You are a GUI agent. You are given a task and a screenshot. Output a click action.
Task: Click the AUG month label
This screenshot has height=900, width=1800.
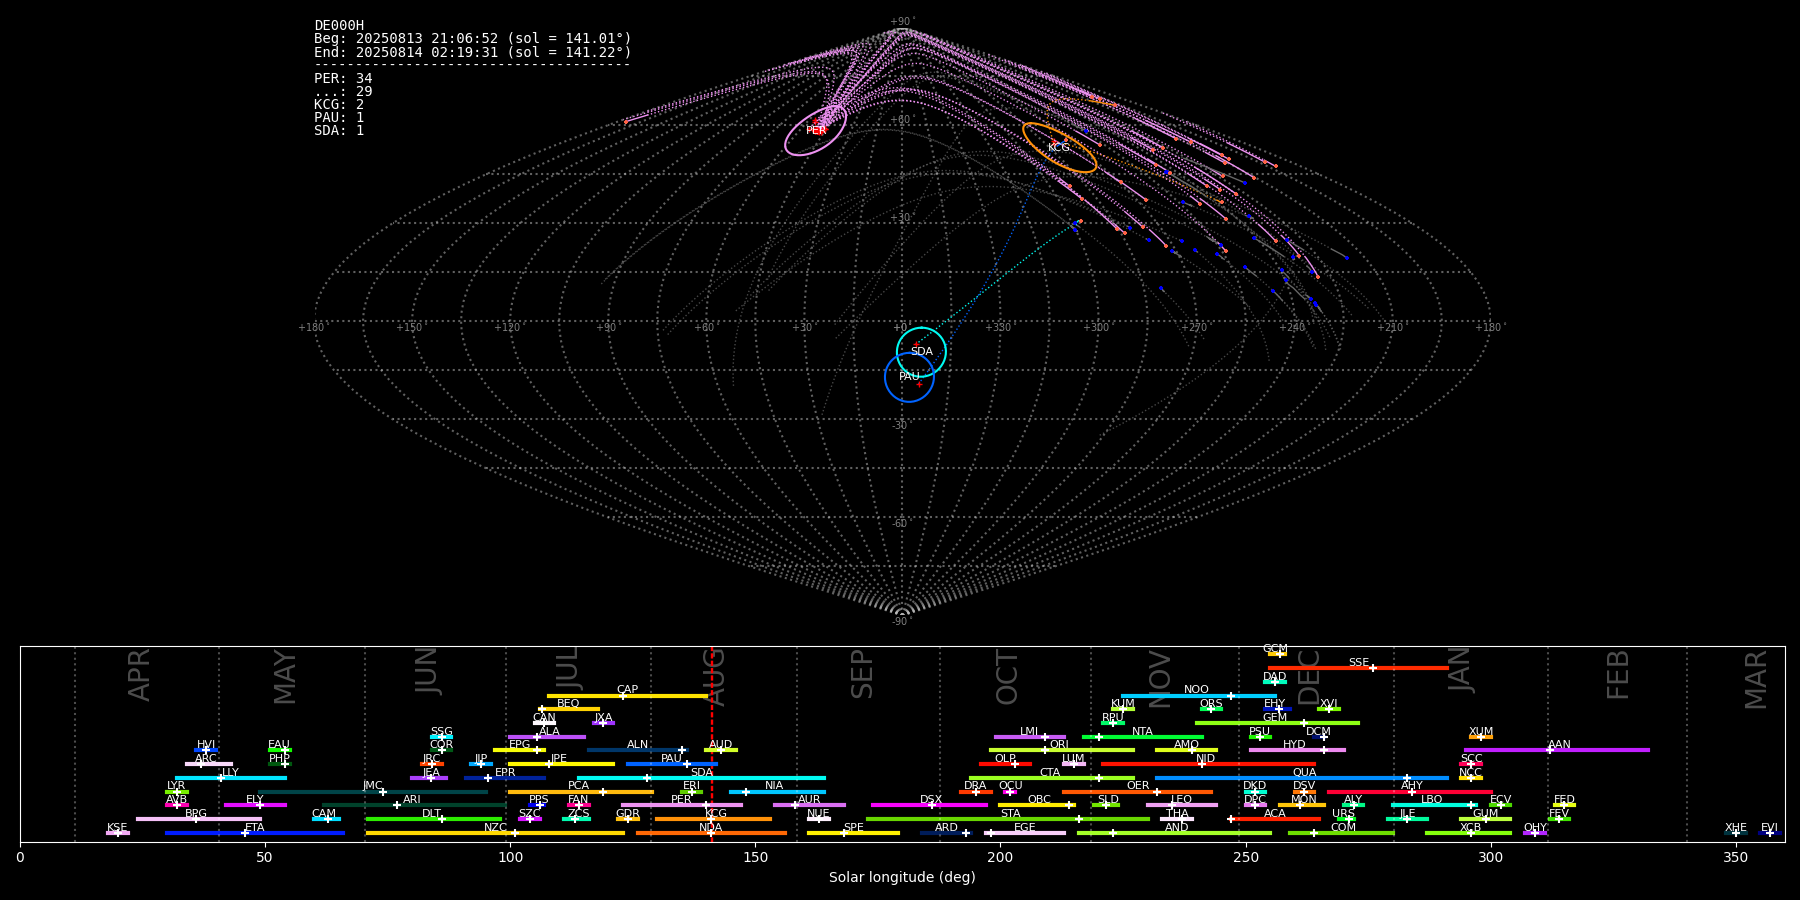point(714,676)
